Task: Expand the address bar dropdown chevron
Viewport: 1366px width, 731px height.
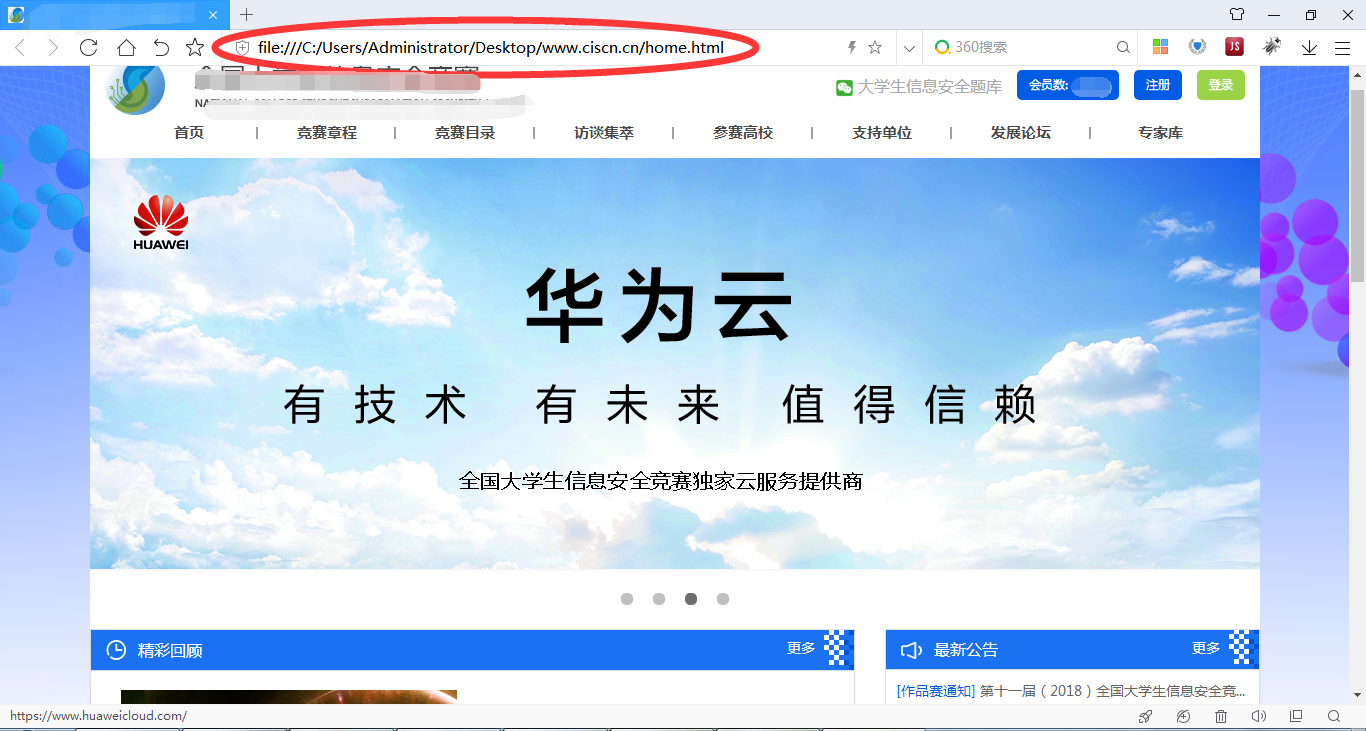Action: (908, 47)
